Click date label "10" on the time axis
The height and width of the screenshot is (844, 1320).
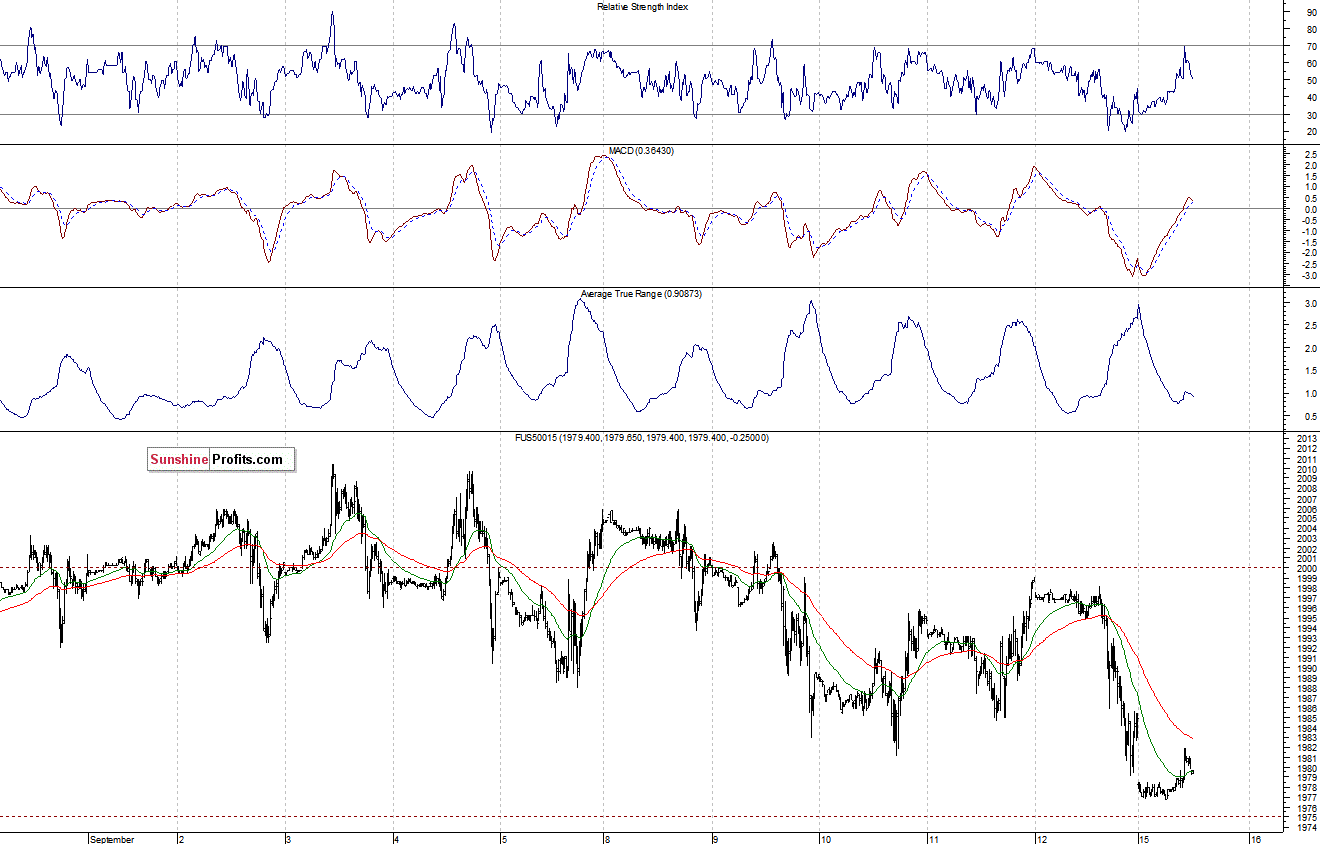tap(825, 839)
